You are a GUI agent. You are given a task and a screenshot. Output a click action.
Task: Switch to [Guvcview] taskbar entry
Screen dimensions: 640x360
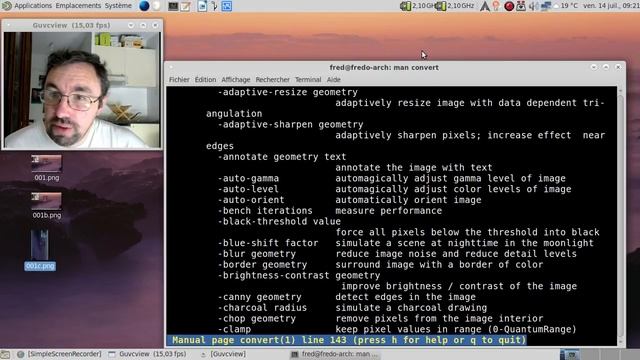(223, 354)
